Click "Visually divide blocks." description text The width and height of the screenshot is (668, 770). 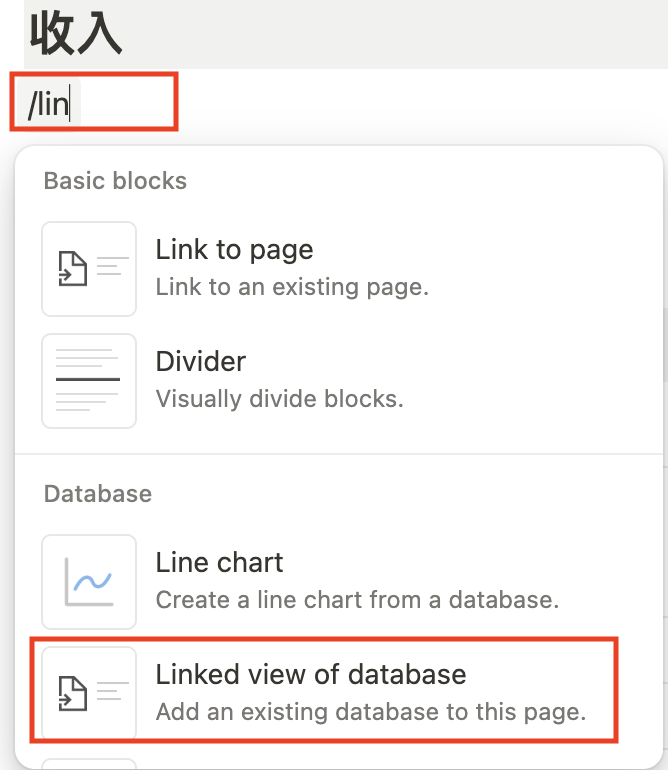279,399
